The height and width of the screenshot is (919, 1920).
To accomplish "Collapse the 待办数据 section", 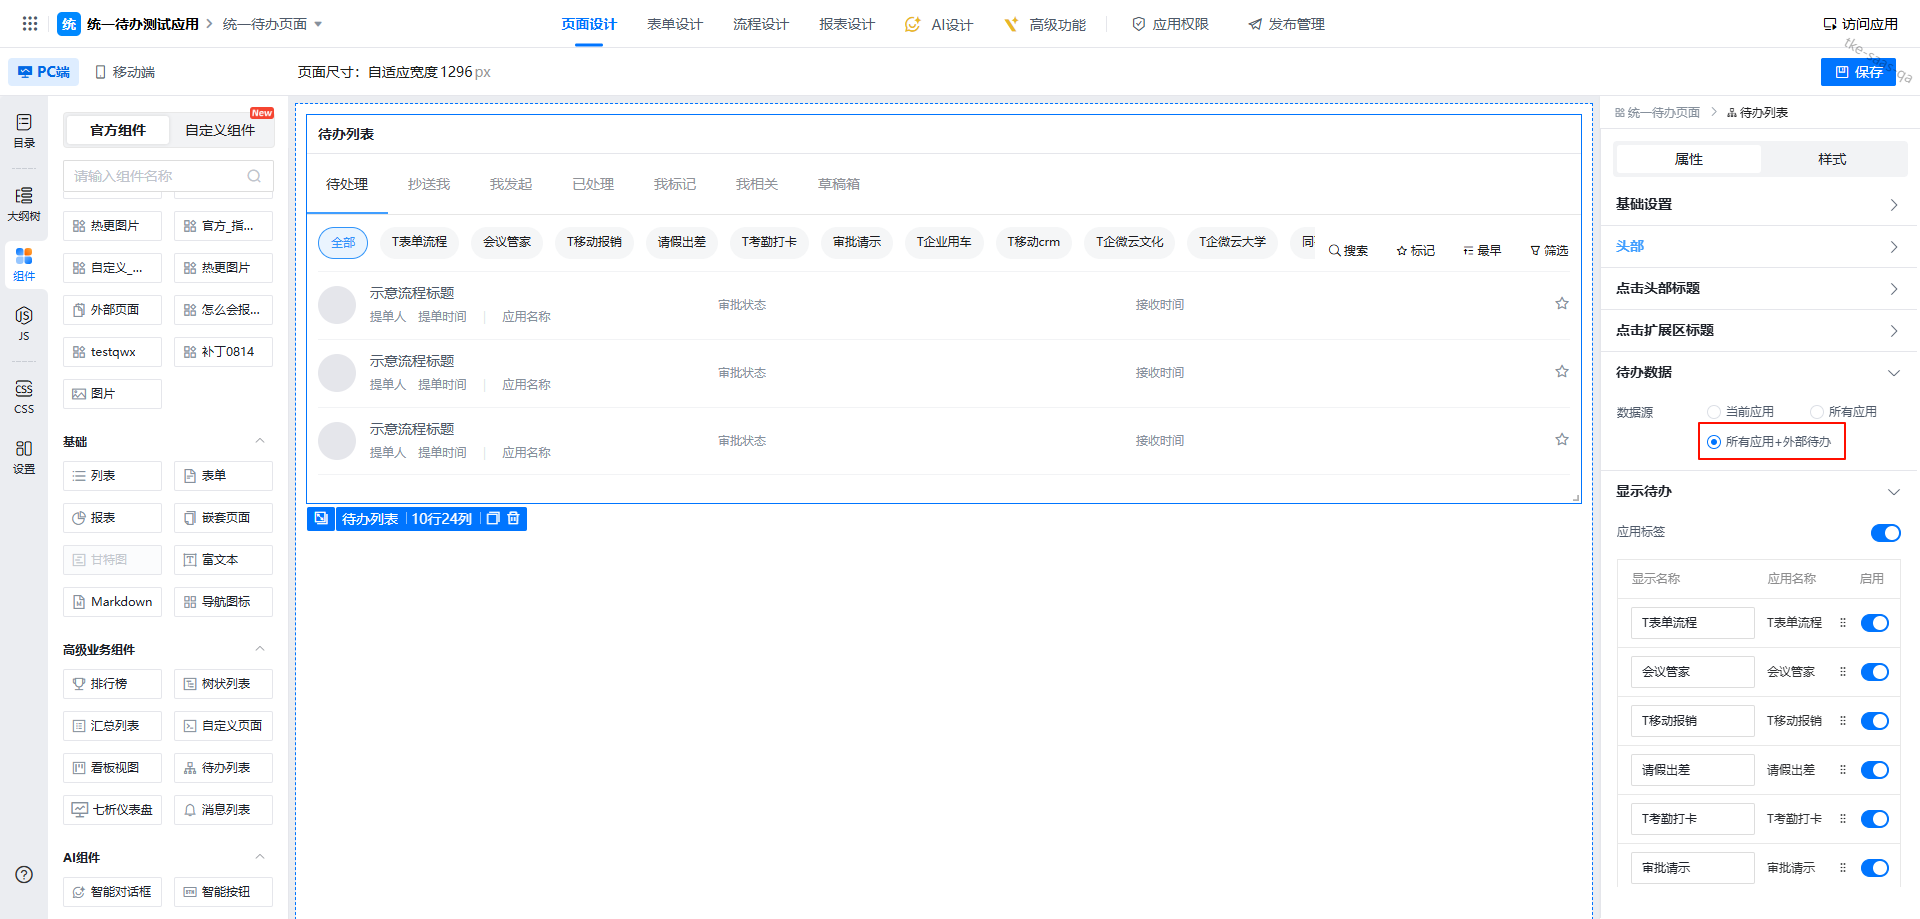I will tap(1893, 373).
